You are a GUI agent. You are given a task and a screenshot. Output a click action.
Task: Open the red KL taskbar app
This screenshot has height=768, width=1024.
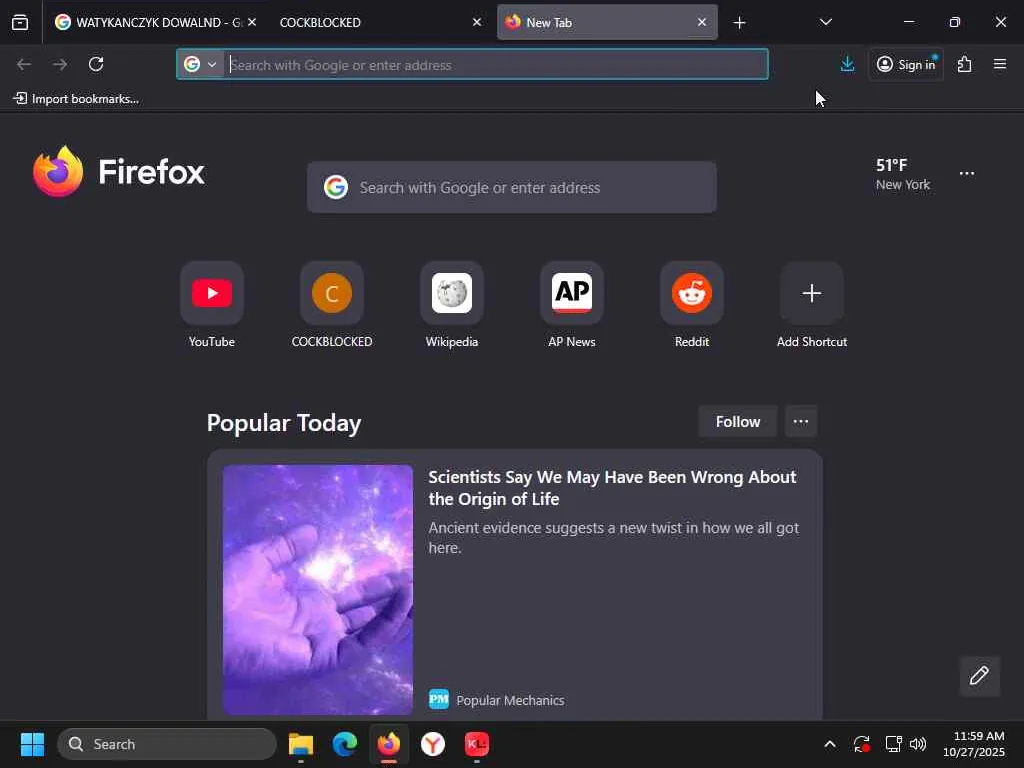tap(477, 744)
